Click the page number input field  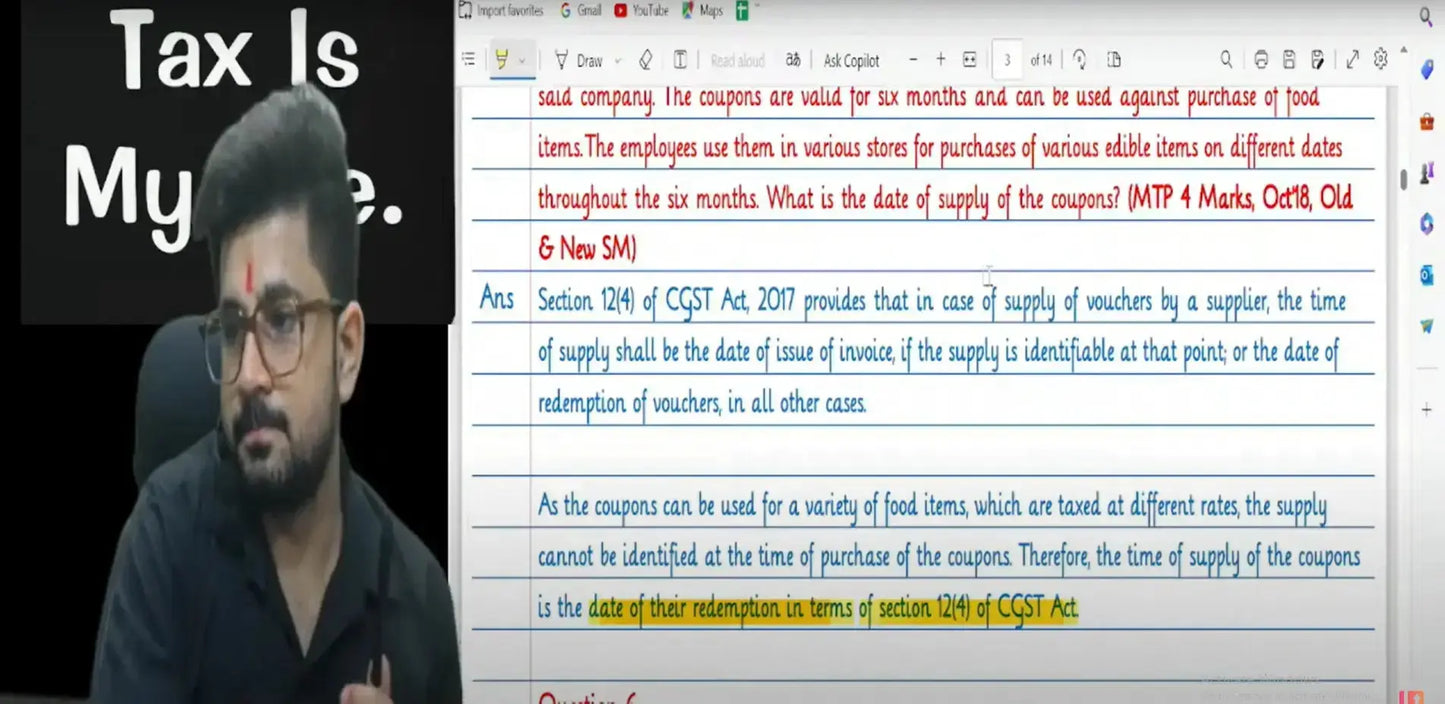click(1007, 60)
